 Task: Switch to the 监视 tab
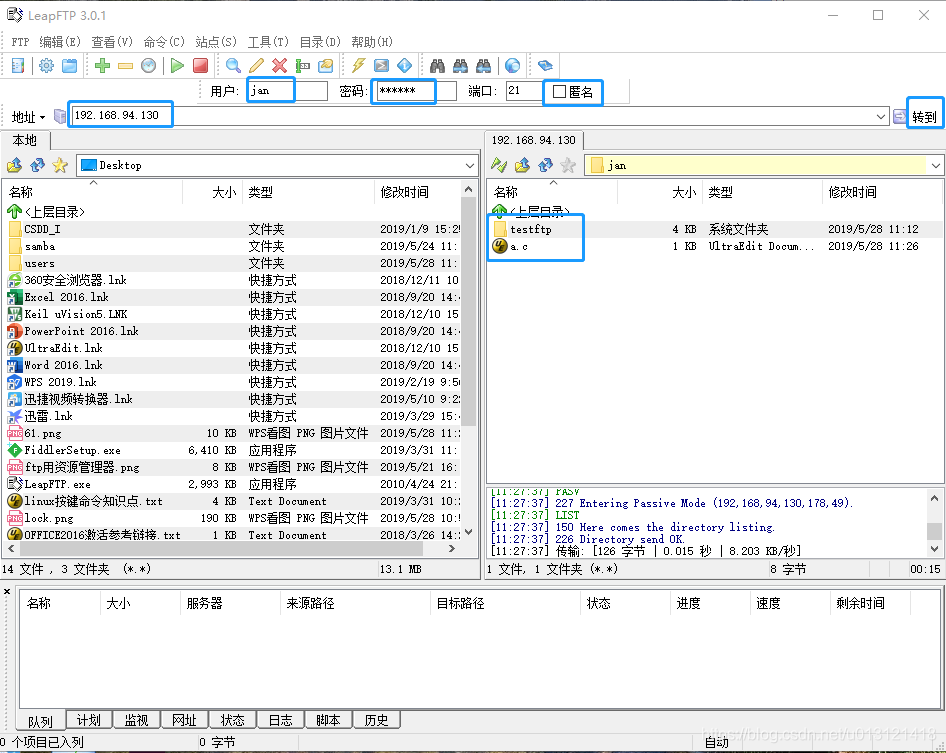[136, 720]
